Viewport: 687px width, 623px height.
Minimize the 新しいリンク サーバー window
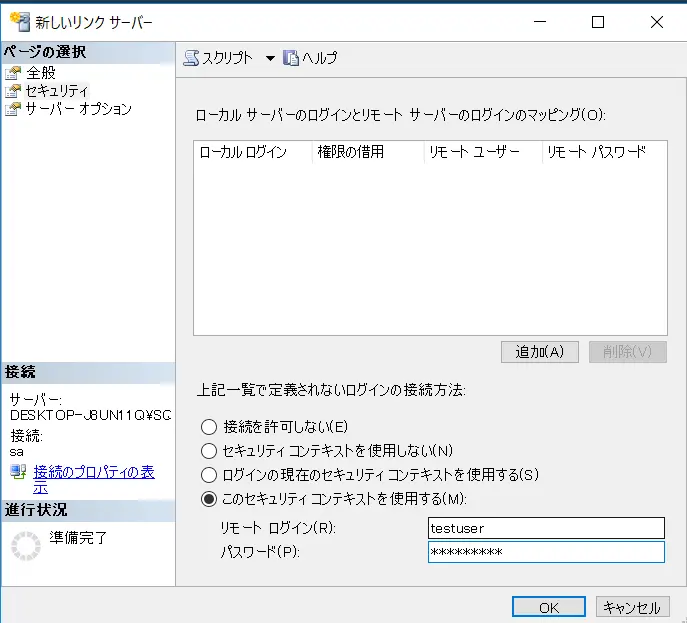(x=540, y=21)
